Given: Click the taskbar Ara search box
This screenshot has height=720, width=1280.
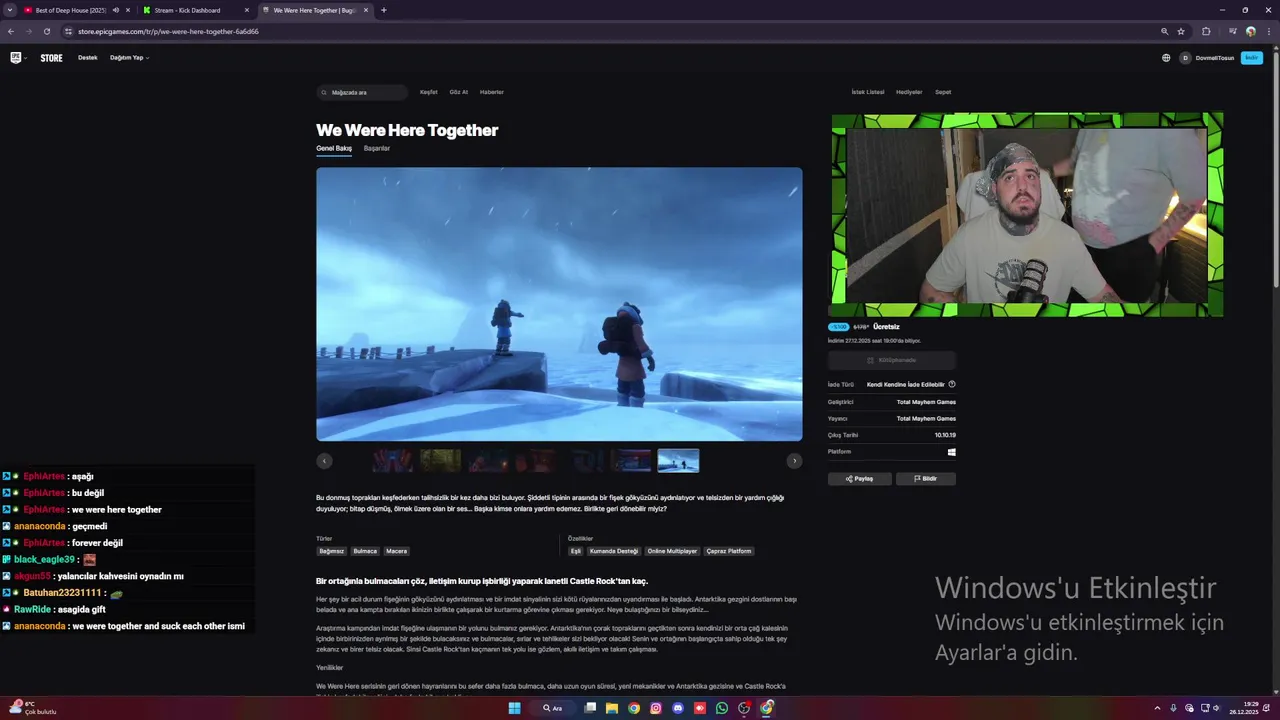Looking at the screenshot, I should pos(553,708).
